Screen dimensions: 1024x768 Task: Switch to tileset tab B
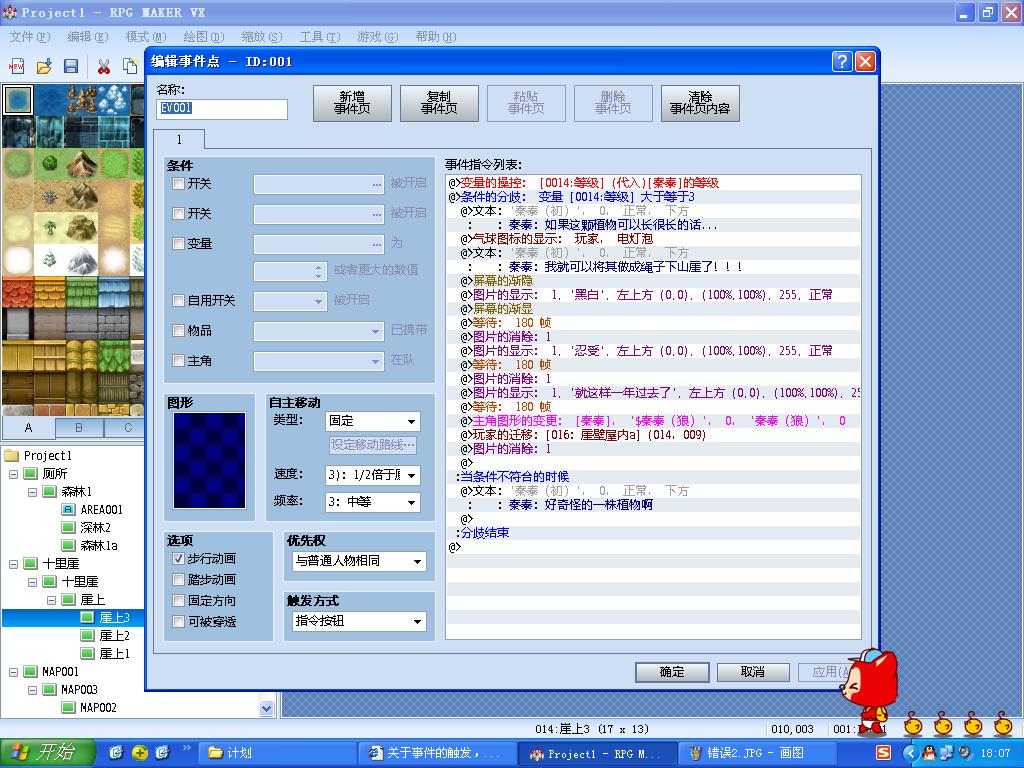pos(79,428)
